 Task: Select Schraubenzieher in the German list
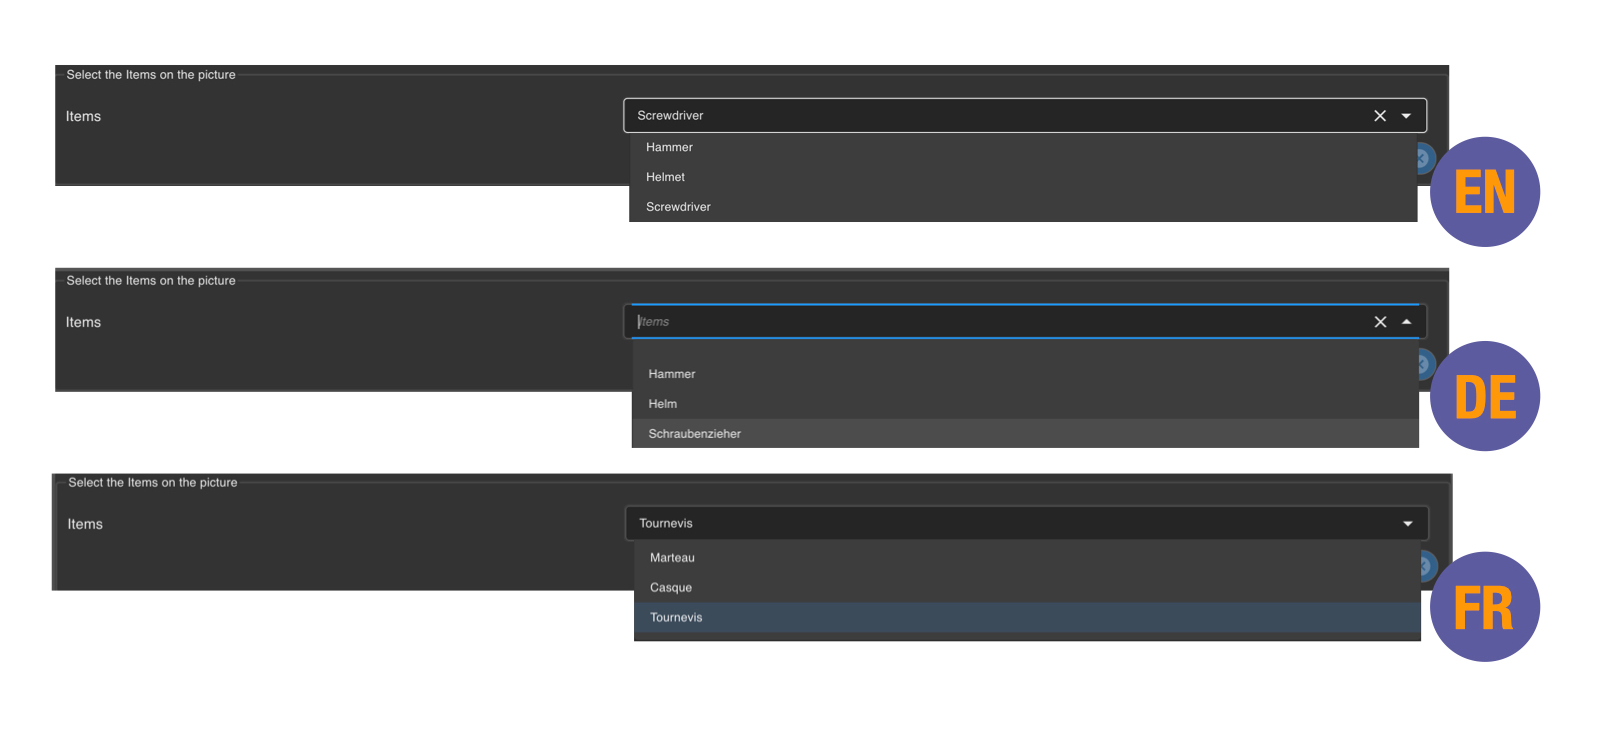coord(694,434)
